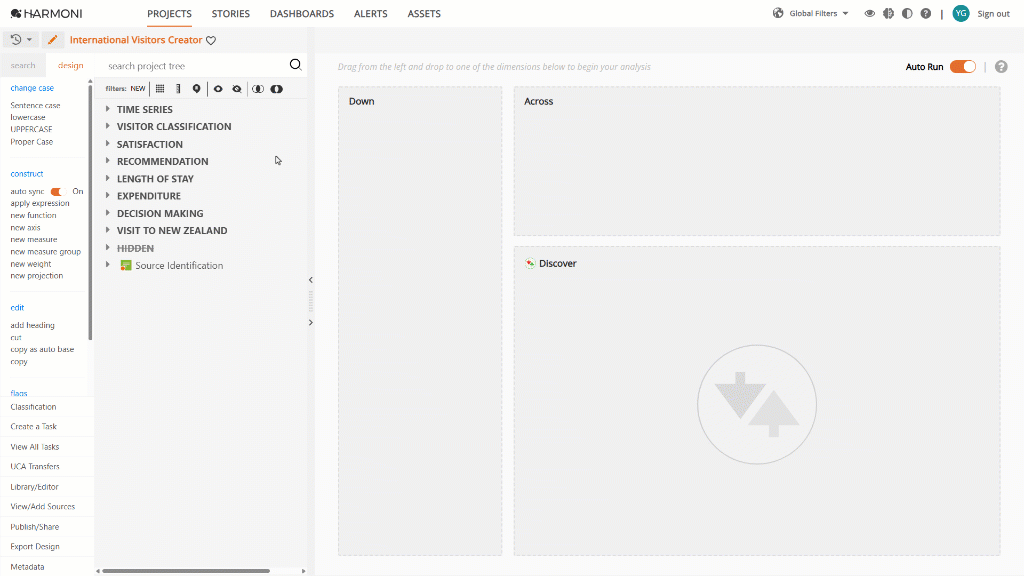Click the project tree horizontal scrollbar
Image resolution: width=1024 pixels, height=576 pixels.
pyautogui.click(x=186, y=571)
